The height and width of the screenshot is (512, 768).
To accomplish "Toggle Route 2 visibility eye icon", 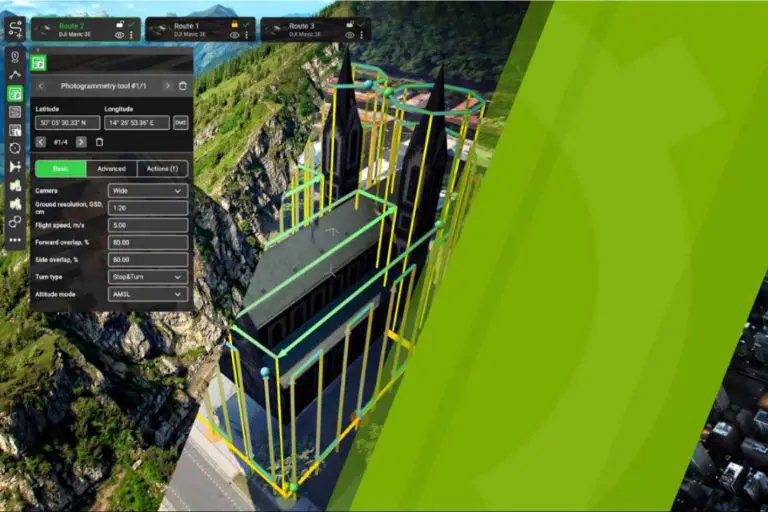I will point(119,35).
